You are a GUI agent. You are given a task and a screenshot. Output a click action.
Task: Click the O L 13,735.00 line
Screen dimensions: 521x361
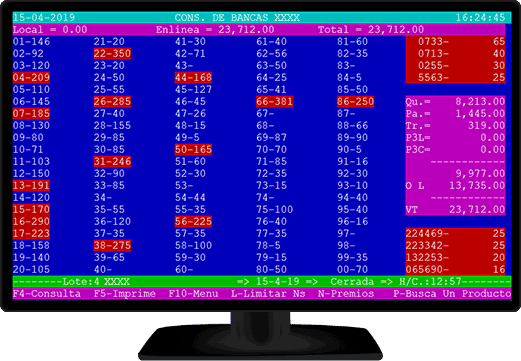pos(455,186)
